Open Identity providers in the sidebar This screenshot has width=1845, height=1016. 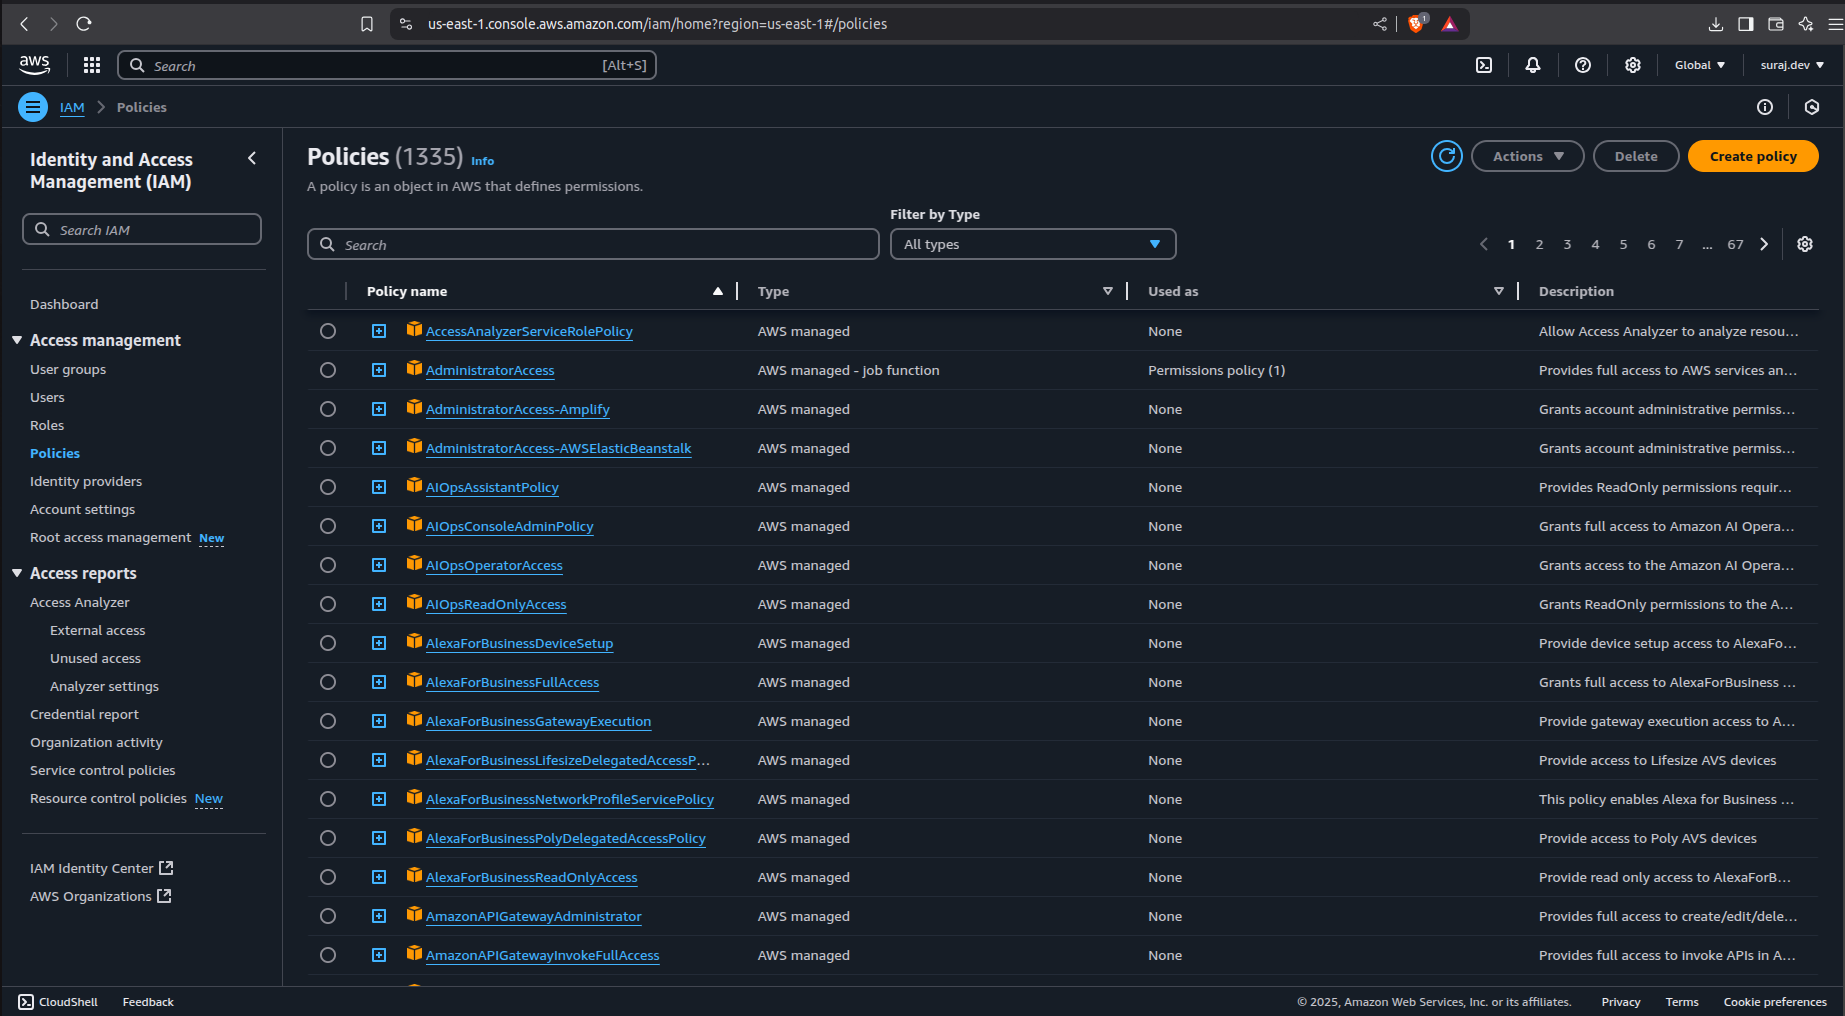86,481
